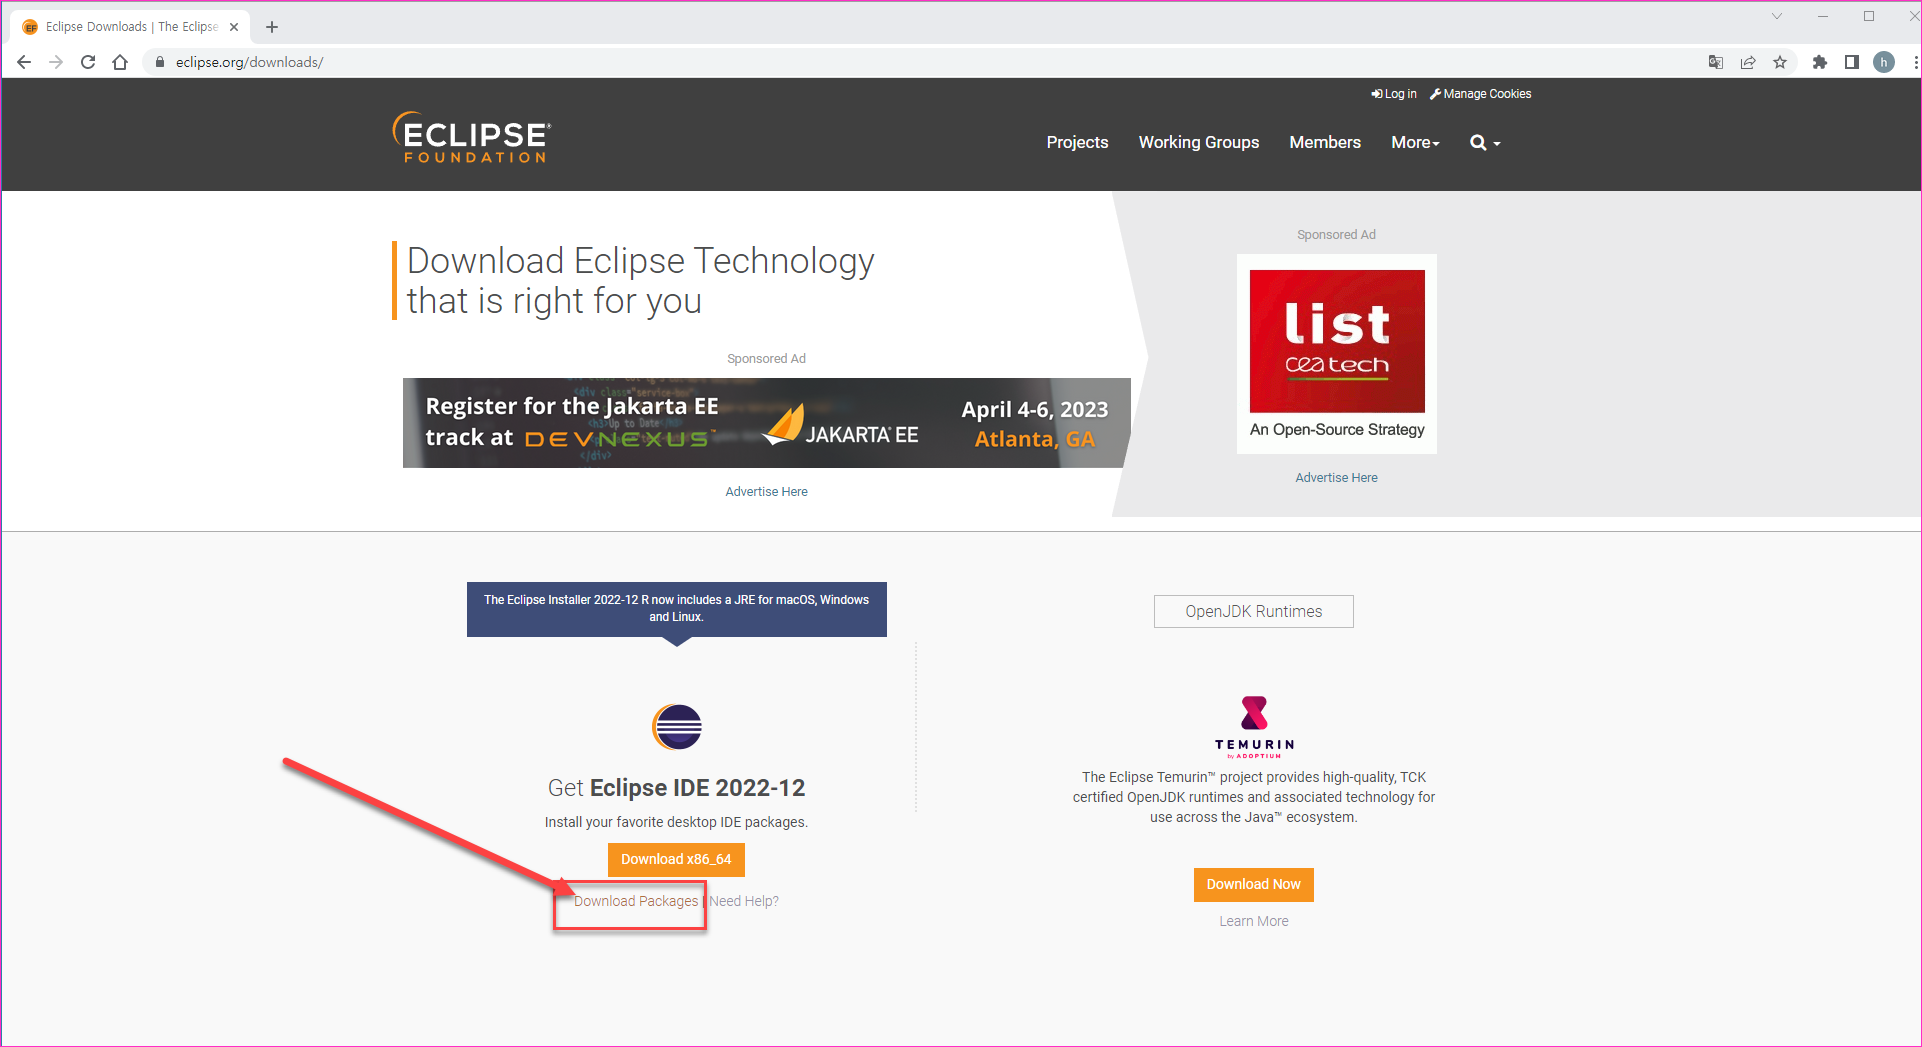The height and width of the screenshot is (1047, 1922).
Task: Click the Eclipse Installer 2022-12 notice box
Action: pos(677,609)
